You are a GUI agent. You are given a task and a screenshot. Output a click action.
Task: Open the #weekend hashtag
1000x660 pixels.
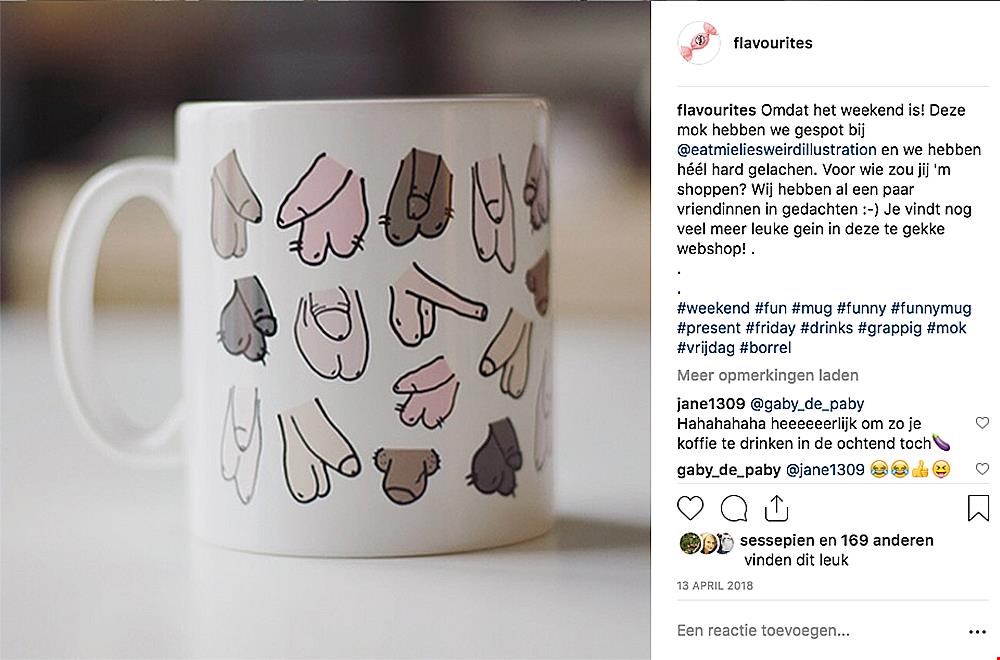point(713,308)
